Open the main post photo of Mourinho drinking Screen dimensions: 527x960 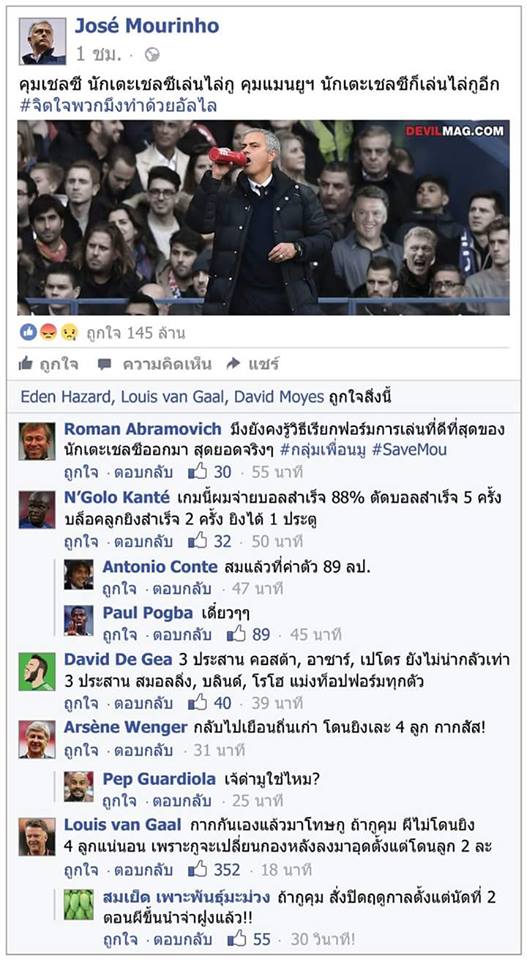[263, 217]
